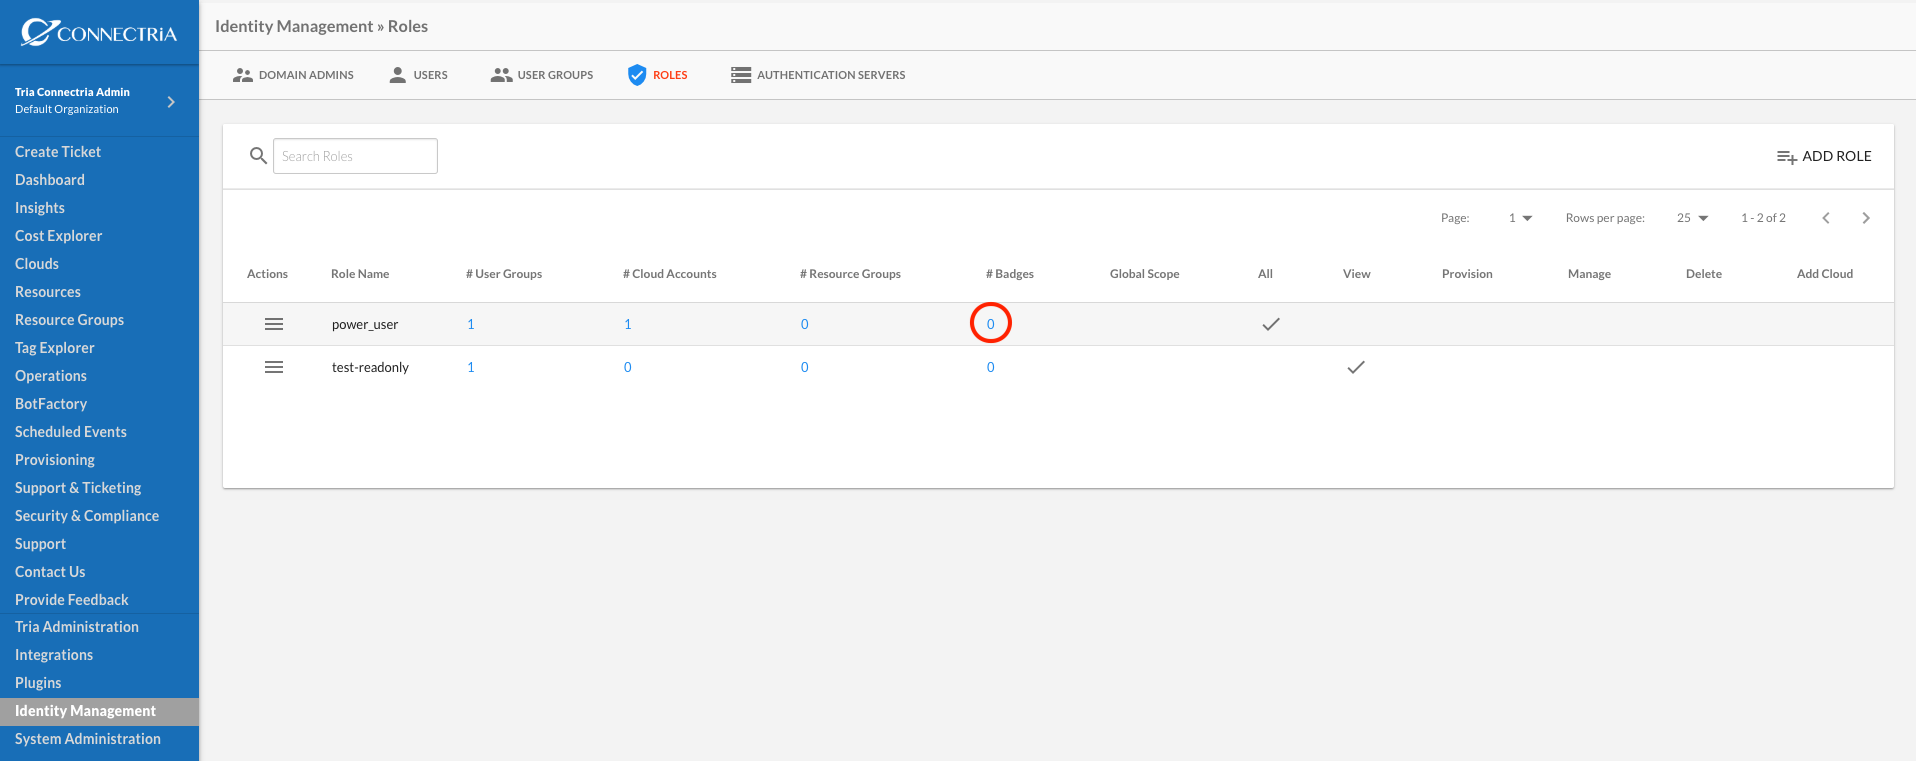Viewport: 1916px width, 761px height.
Task: Go to Dashboard in the sidebar
Action: point(50,180)
